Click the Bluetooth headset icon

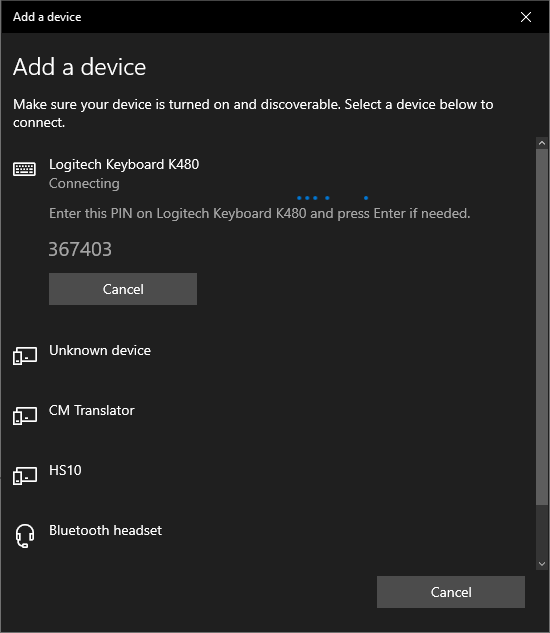[25, 536]
